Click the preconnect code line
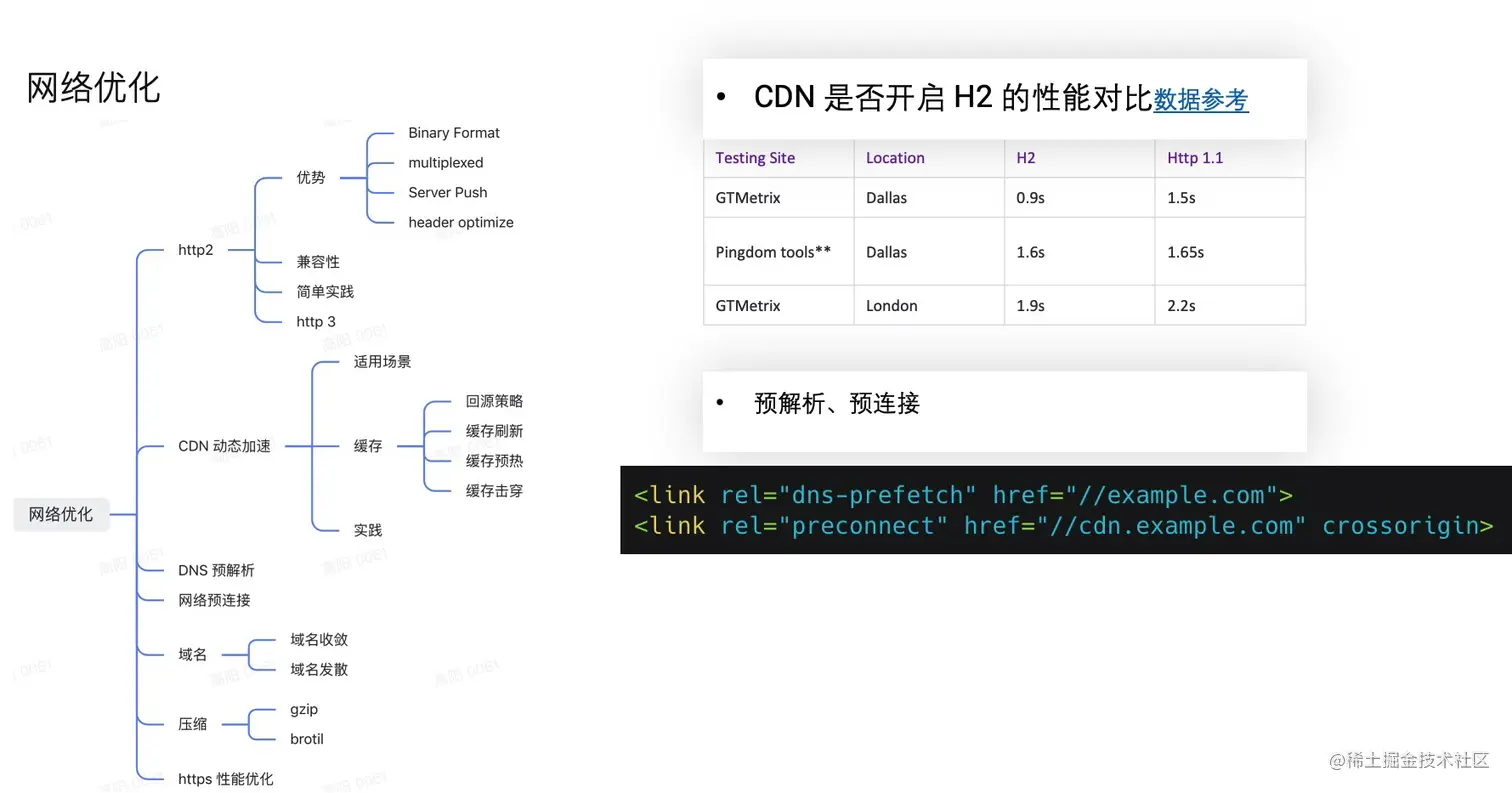 [1064, 525]
